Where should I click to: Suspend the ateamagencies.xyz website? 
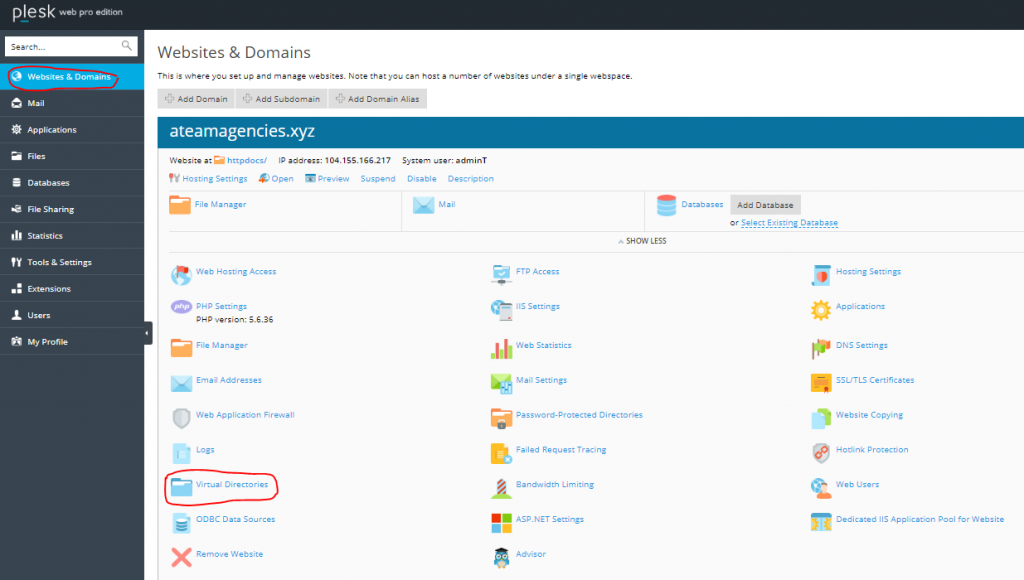(377, 178)
